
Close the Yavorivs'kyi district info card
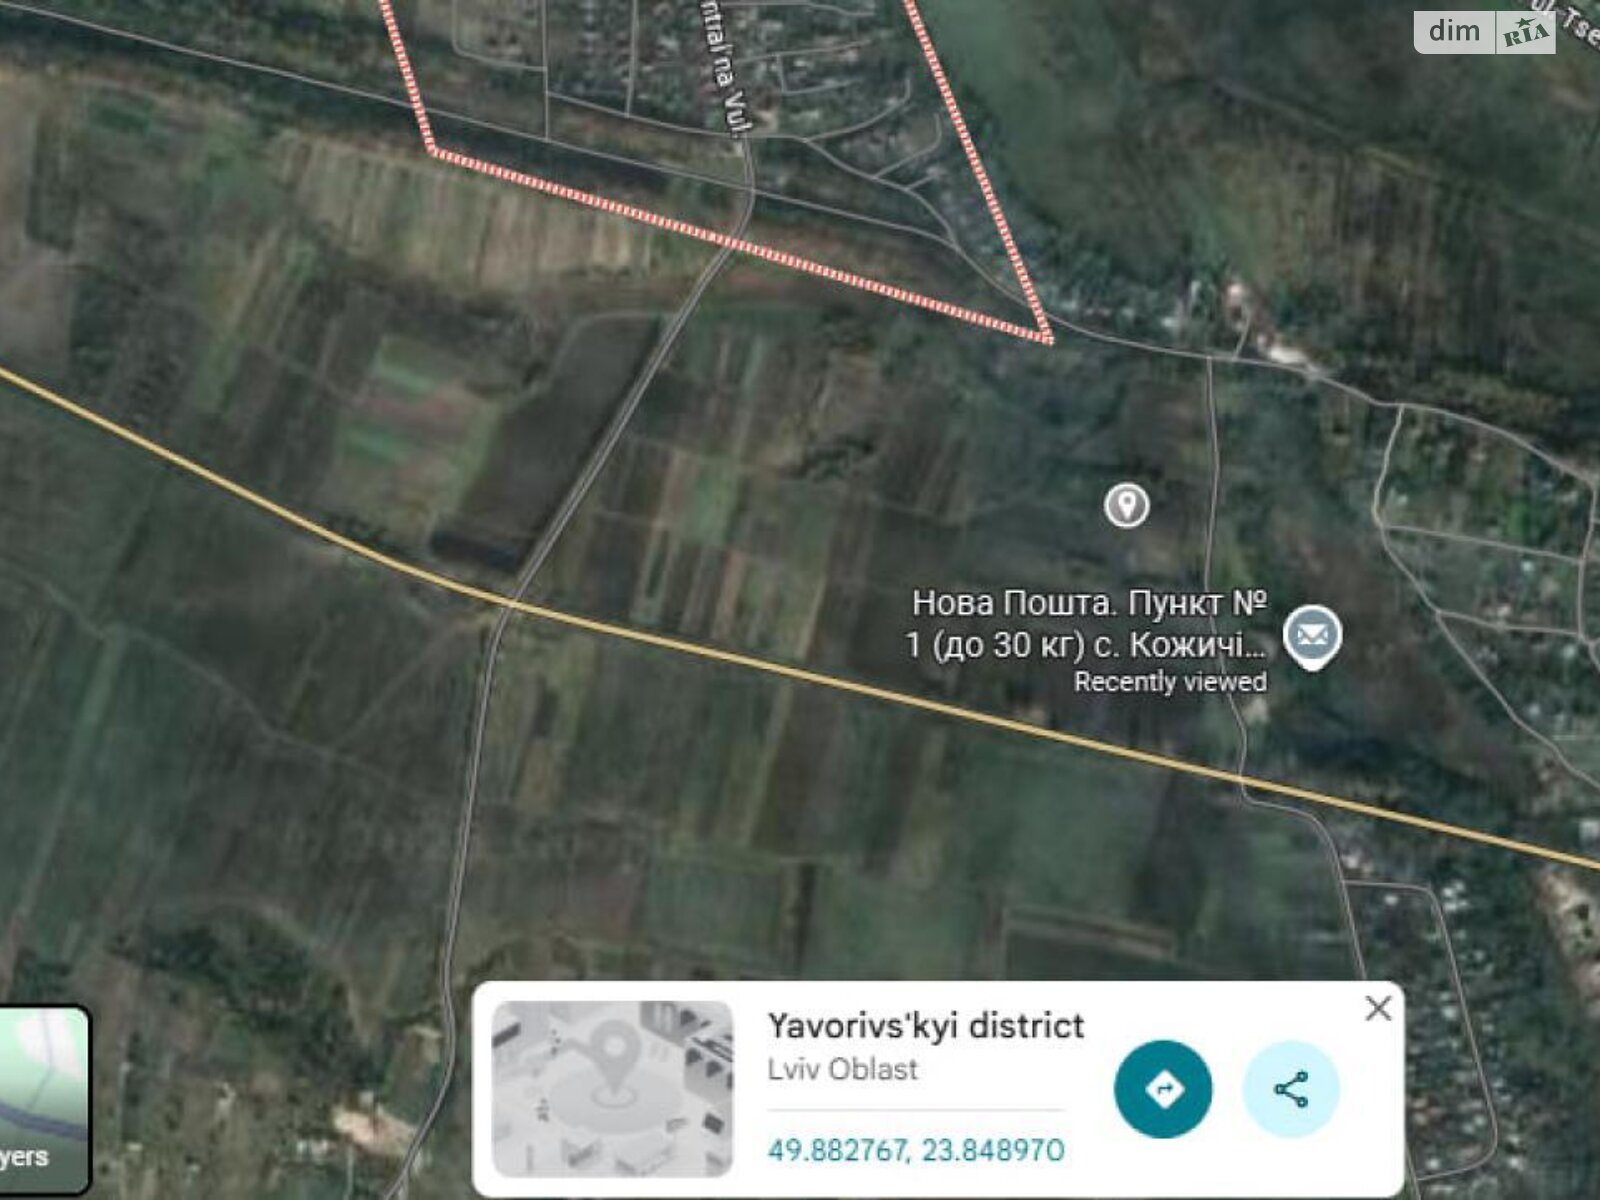click(x=1378, y=1009)
